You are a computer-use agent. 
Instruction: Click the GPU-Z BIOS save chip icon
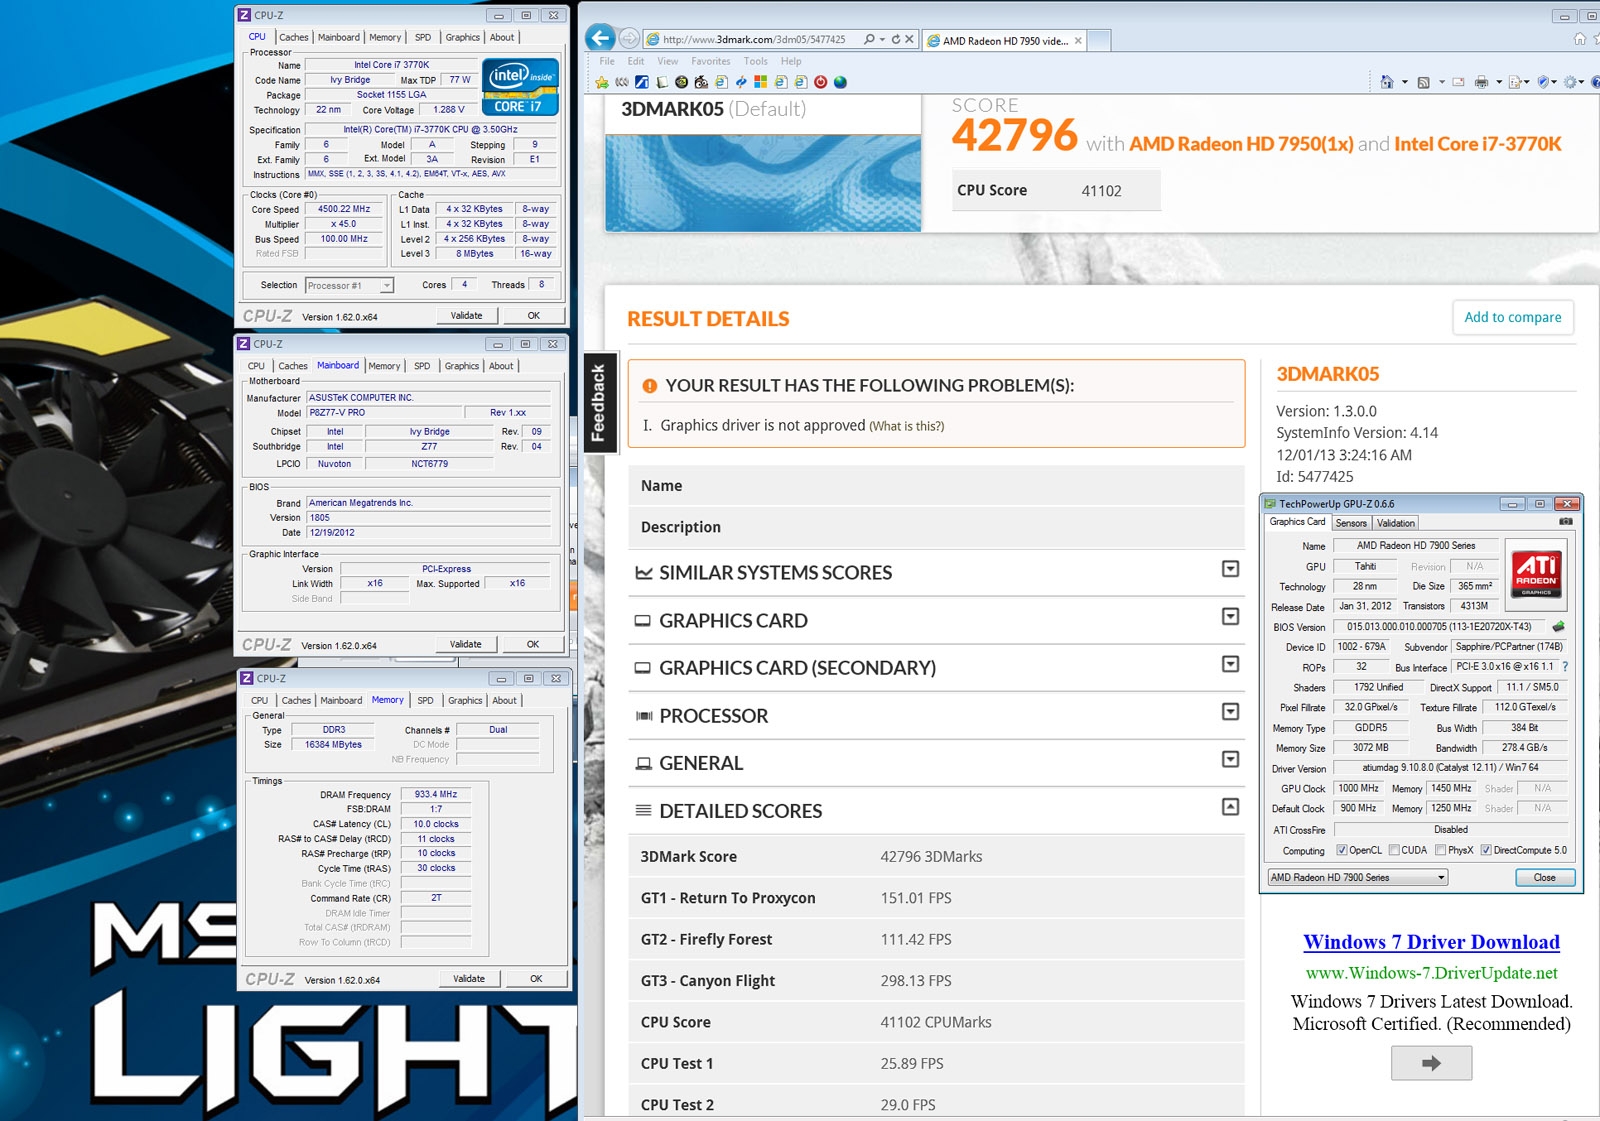click(1558, 627)
